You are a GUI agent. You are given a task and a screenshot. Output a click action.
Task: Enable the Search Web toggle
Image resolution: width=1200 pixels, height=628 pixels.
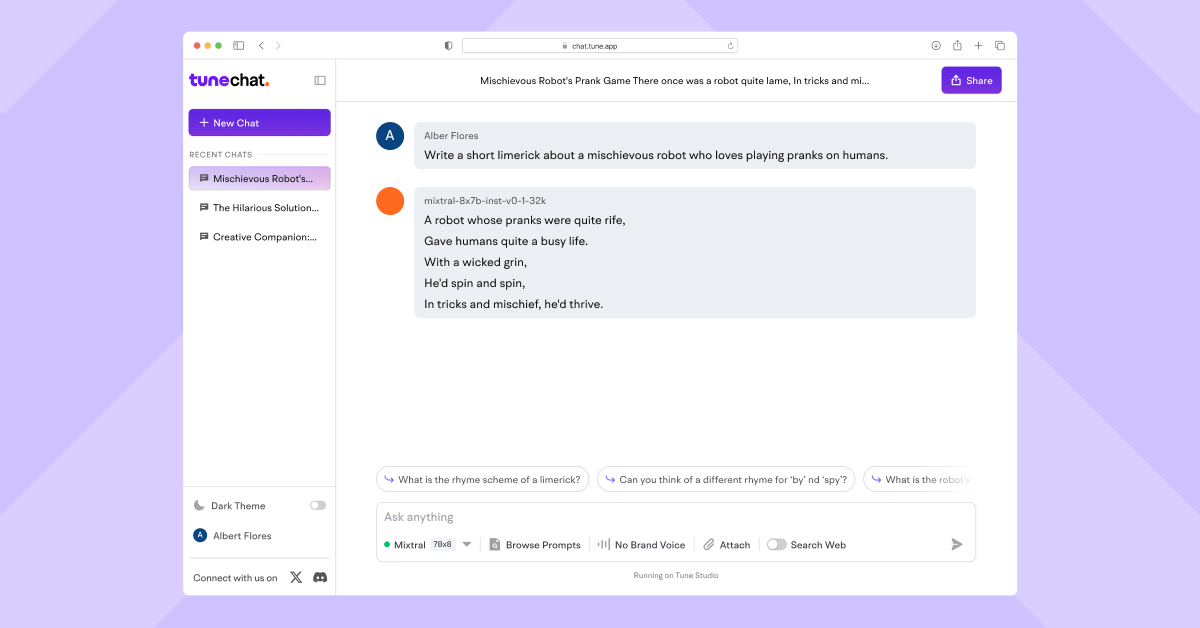(x=776, y=544)
